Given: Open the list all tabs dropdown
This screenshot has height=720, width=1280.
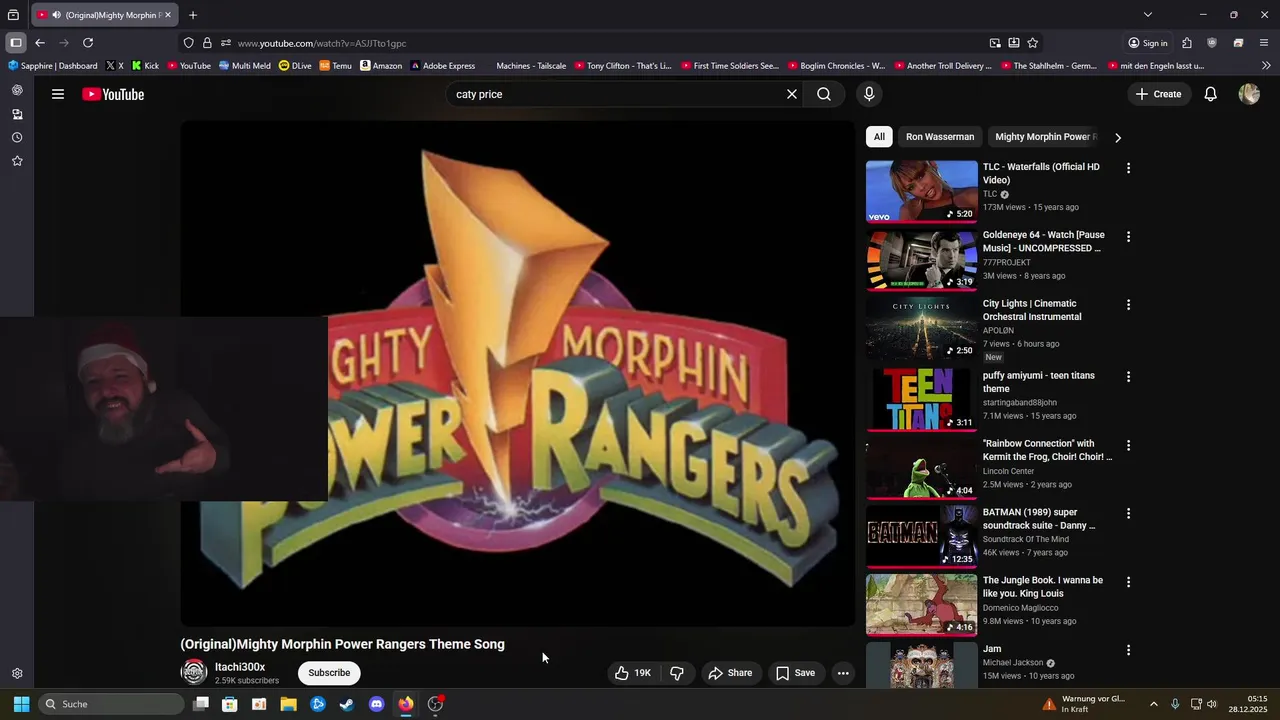Looking at the screenshot, I should [1148, 15].
